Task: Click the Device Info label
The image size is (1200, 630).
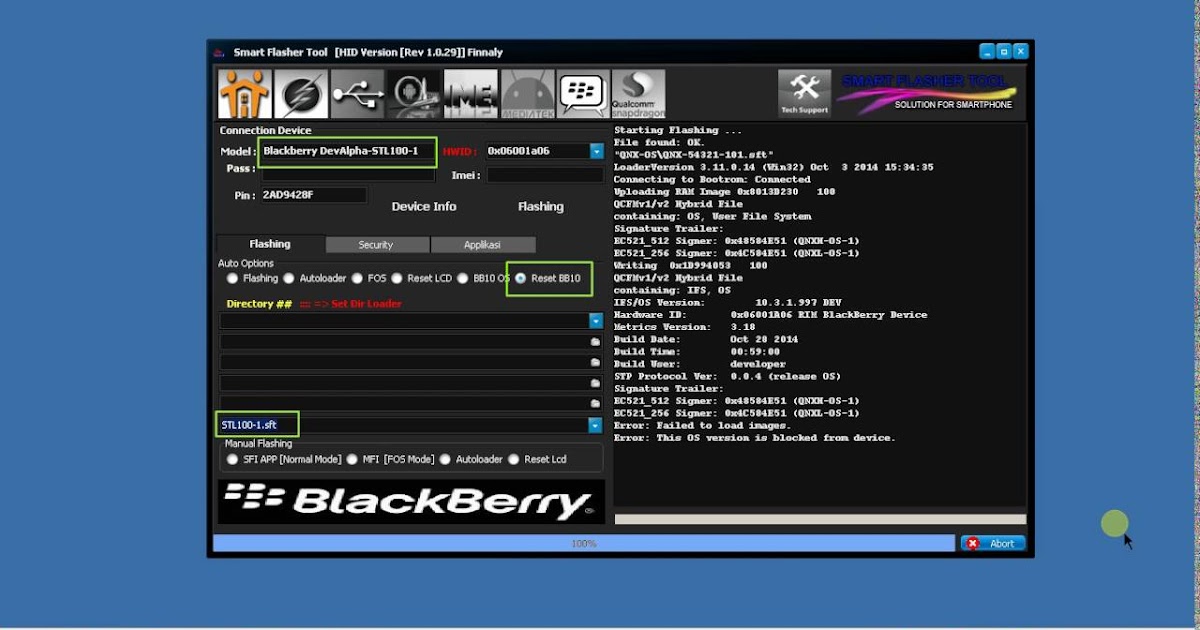Action: pyautogui.click(x=426, y=206)
